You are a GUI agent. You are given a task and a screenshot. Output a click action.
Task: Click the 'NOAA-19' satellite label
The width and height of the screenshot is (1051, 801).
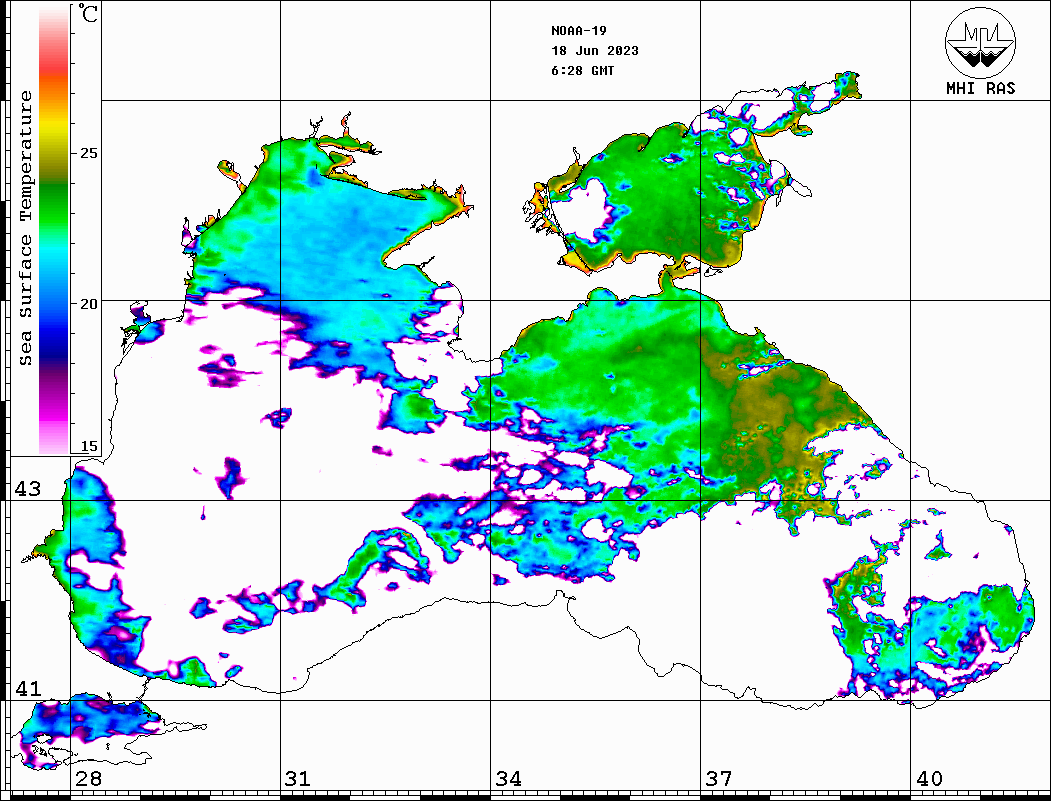point(578,31)
